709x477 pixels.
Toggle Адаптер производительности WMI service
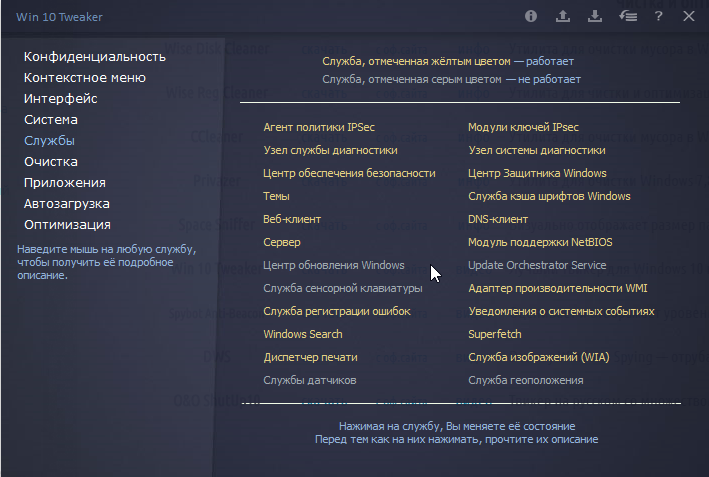tap(558, 288)
